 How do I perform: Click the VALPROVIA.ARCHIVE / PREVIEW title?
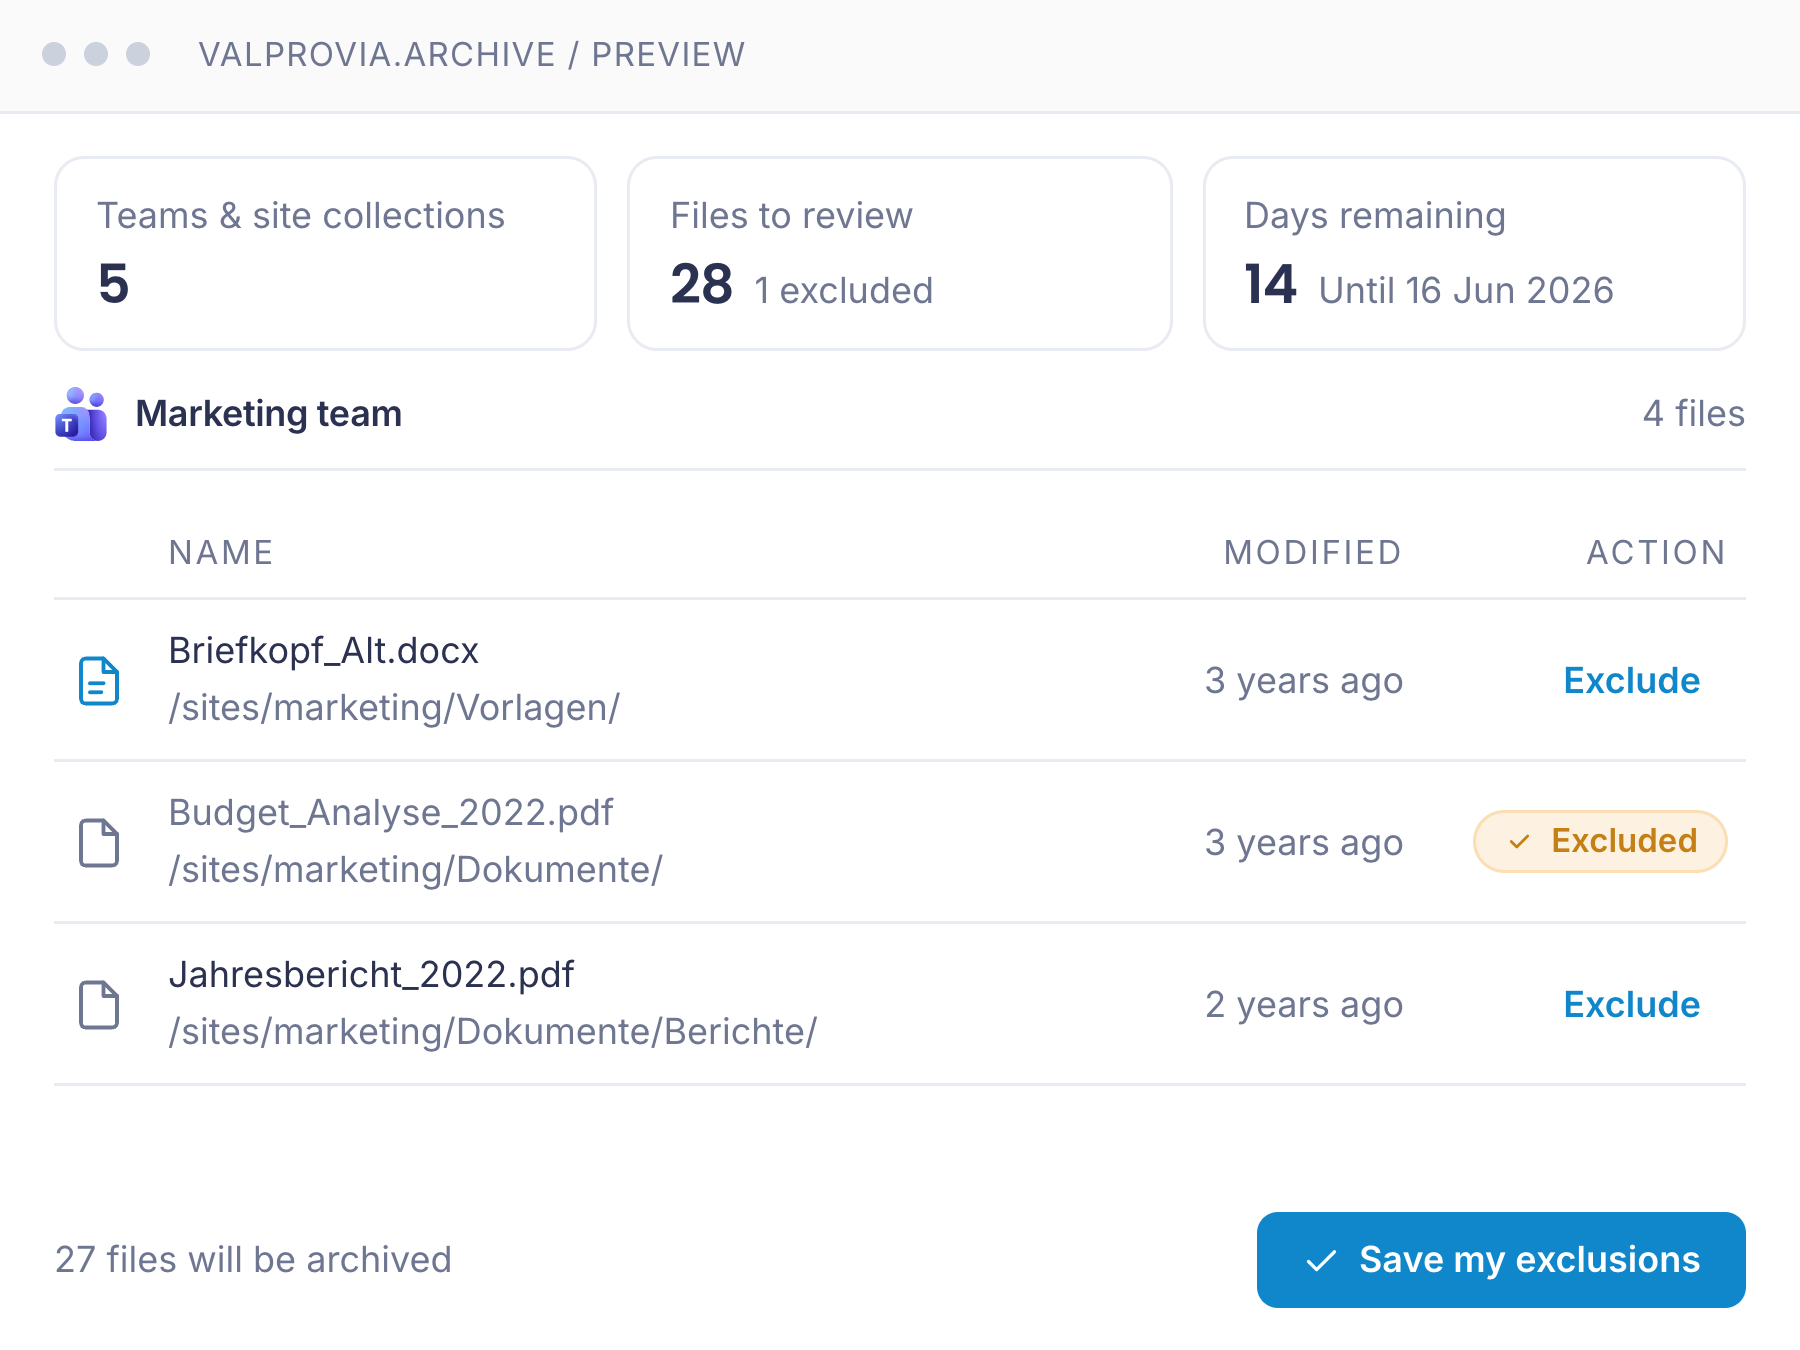click(x=472, y=54)
